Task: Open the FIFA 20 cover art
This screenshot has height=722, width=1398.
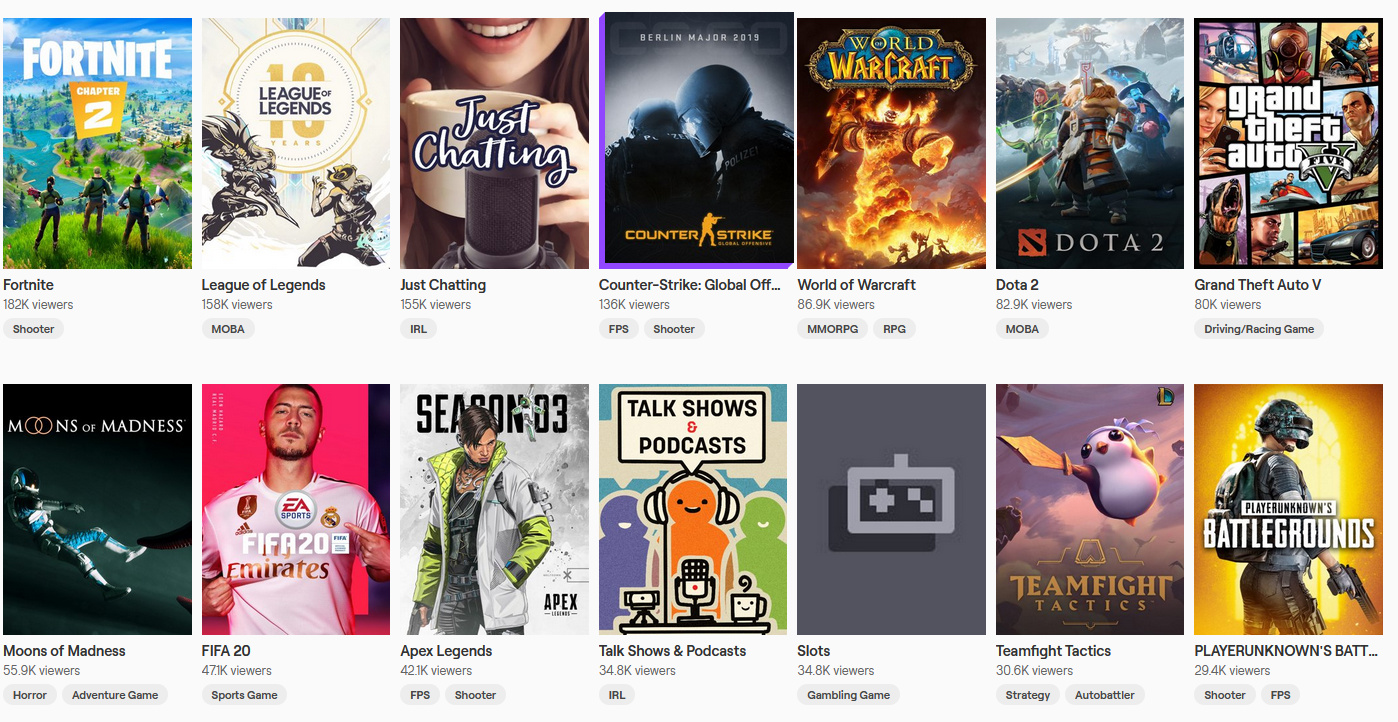Action: click(x=296, y=509)
